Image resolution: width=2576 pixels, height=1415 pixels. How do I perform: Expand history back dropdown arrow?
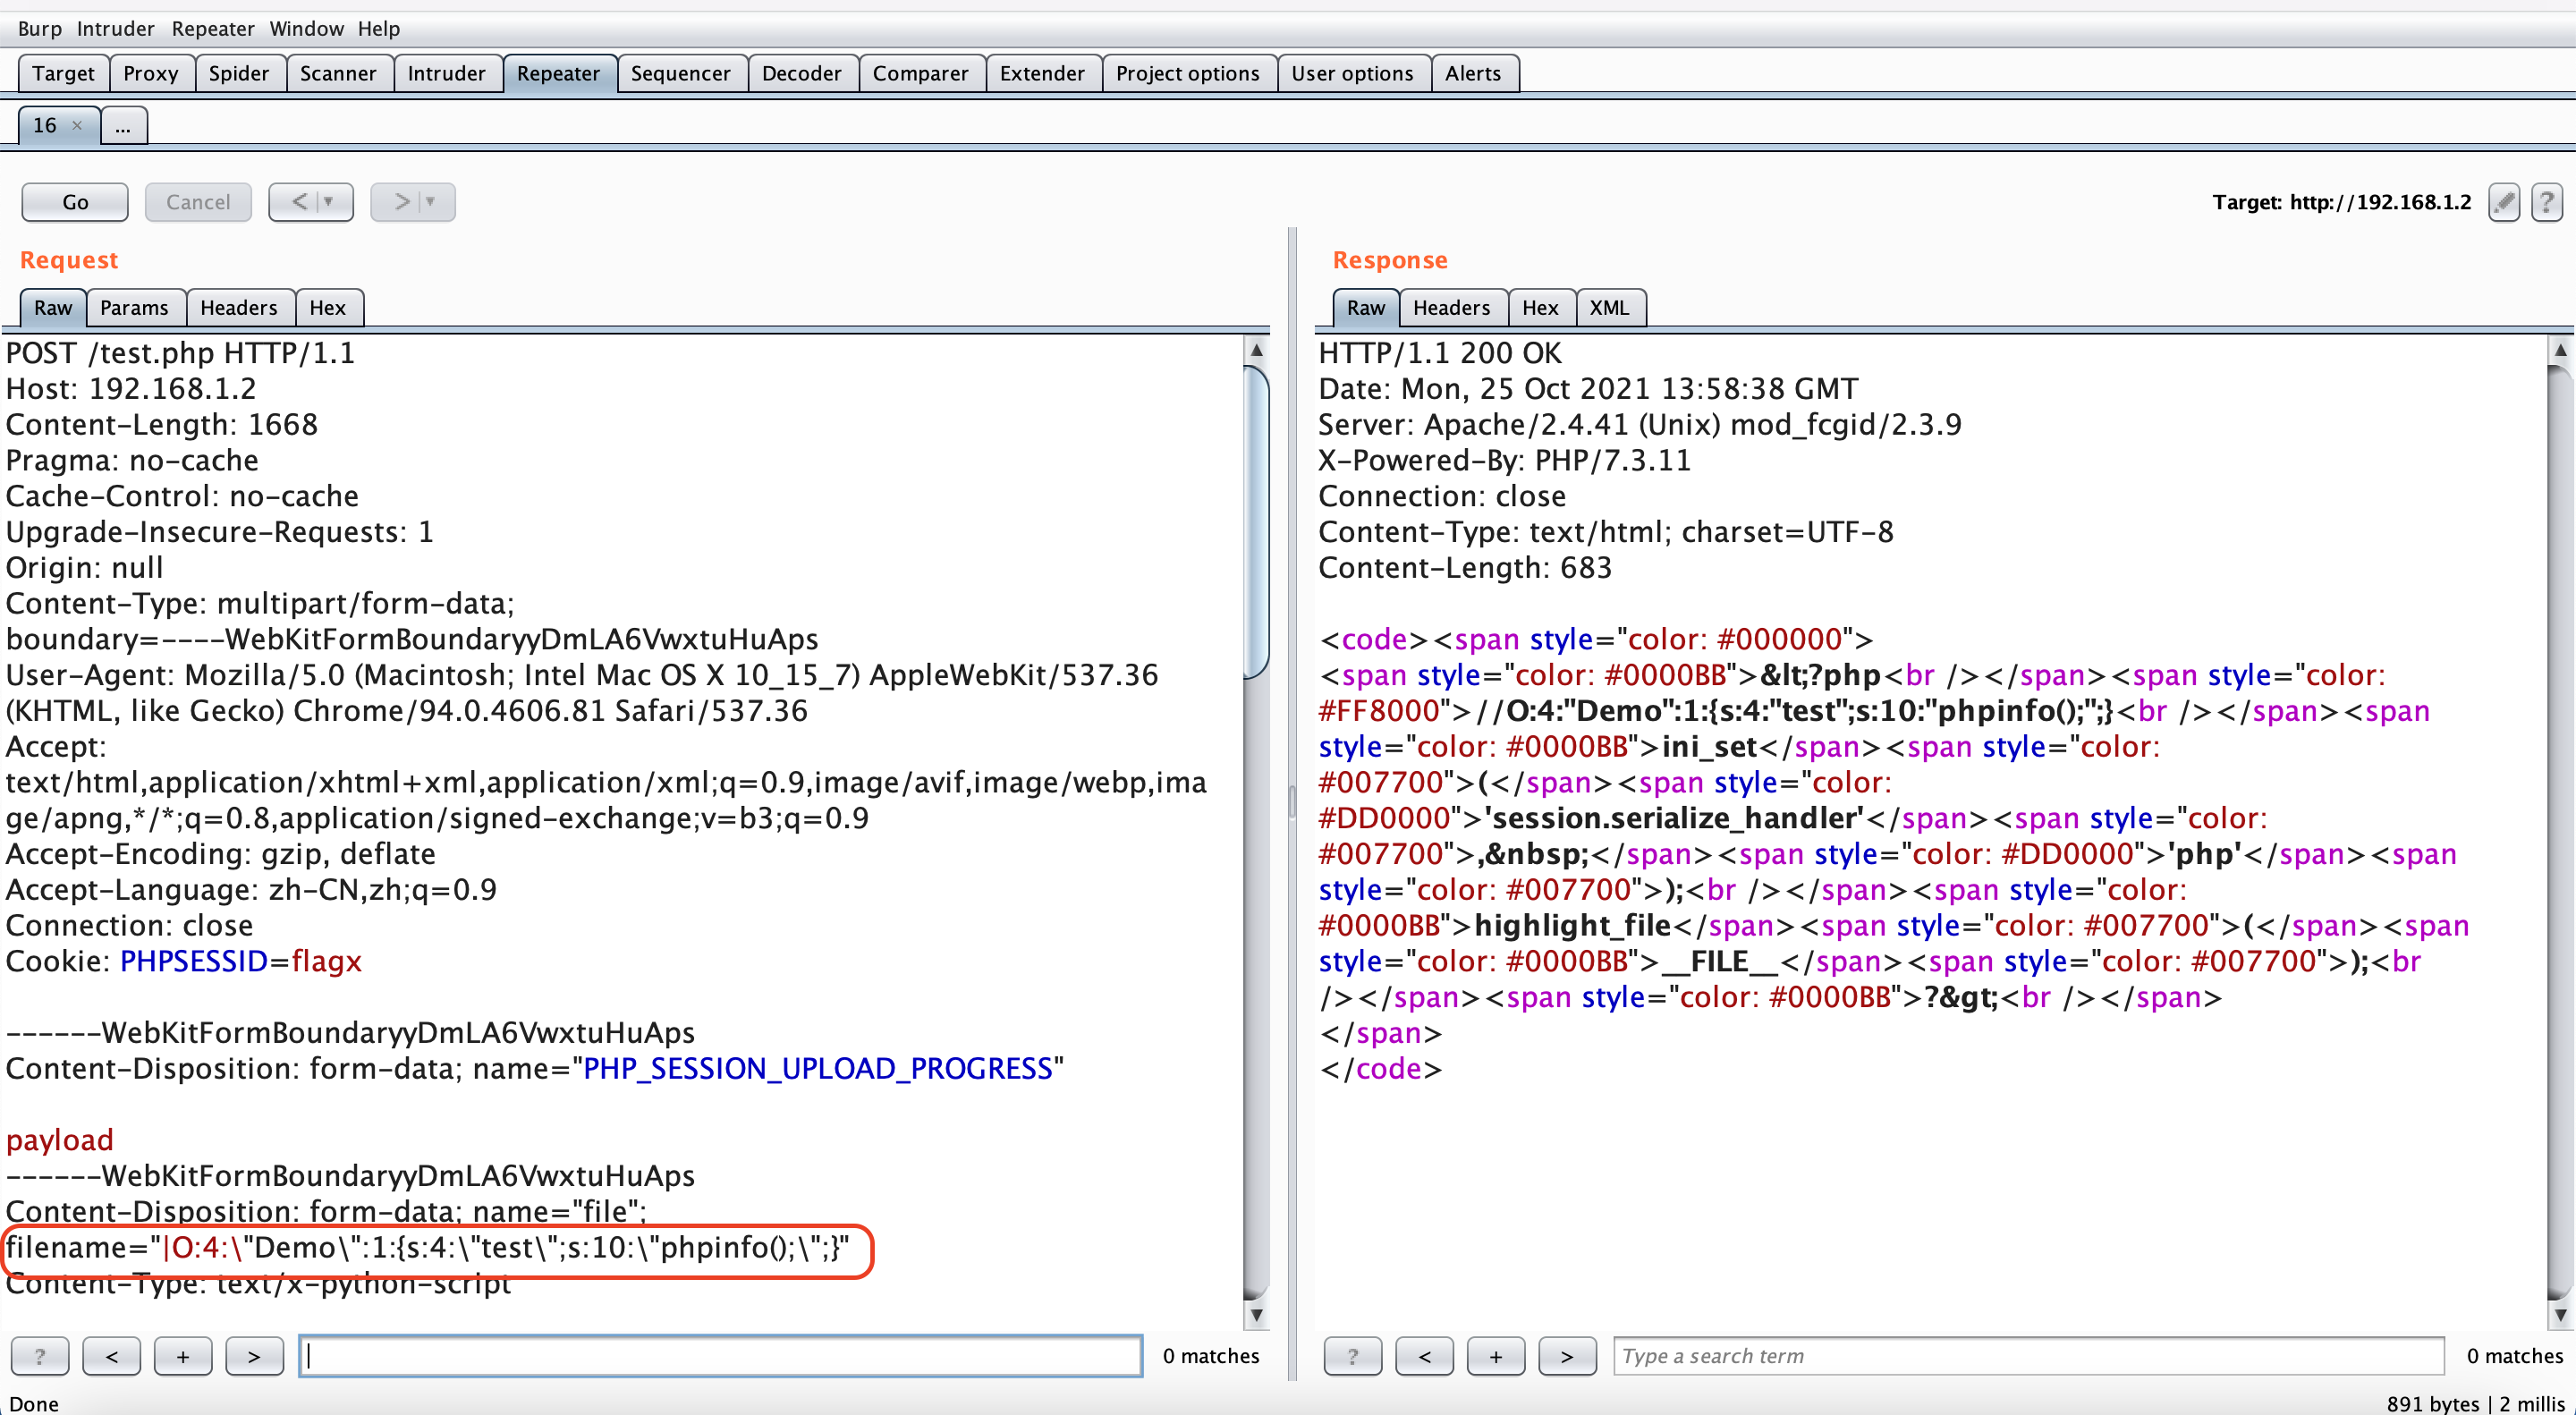point(329,202)
